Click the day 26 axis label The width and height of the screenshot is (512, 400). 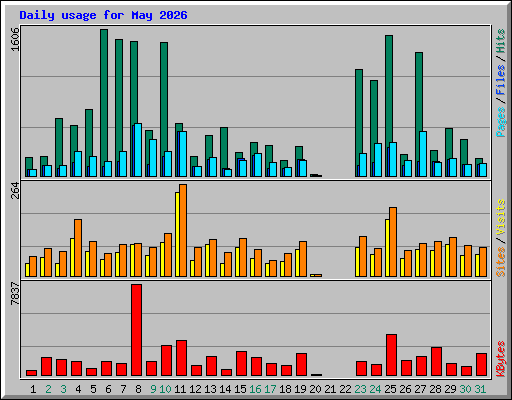(x=405, y=389)
